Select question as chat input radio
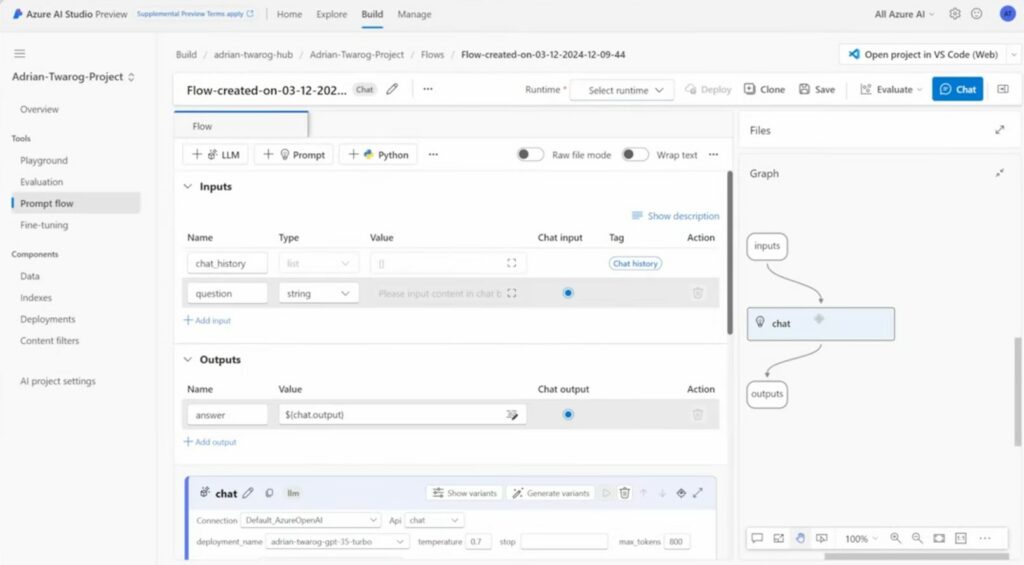The image size is (1024, 565). coord(568,293)
